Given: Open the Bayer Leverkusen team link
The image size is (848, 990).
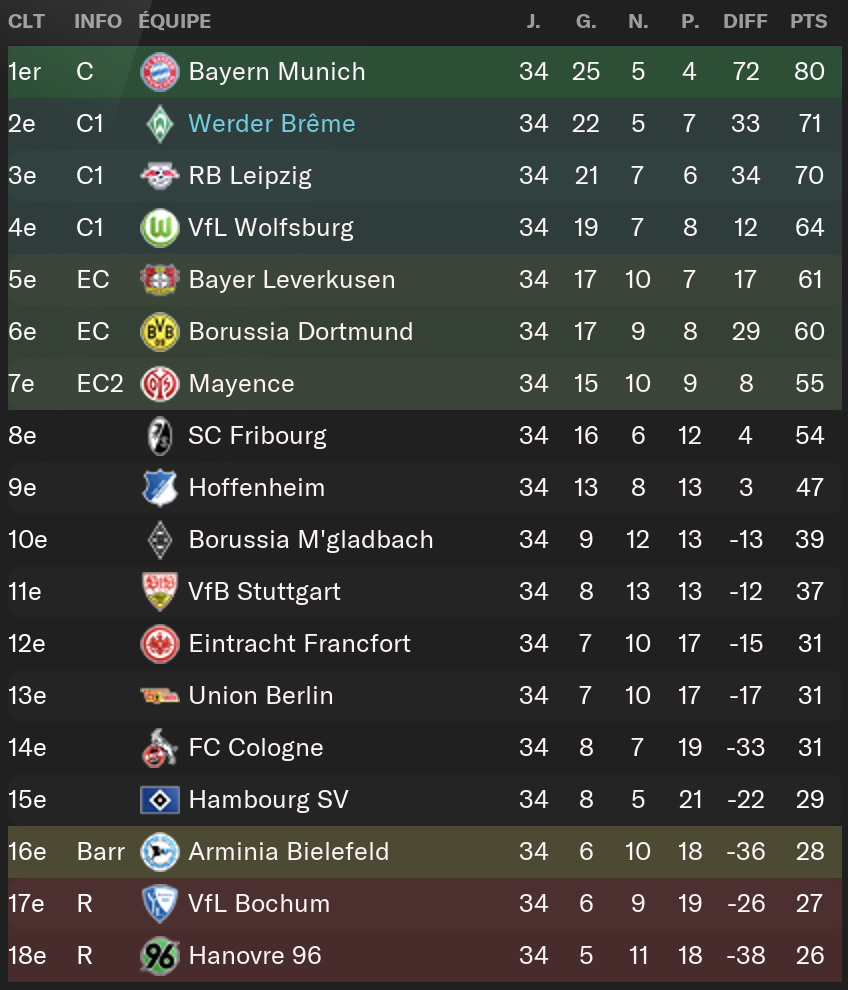Looking at the screenshot, I should coord(292,280).
